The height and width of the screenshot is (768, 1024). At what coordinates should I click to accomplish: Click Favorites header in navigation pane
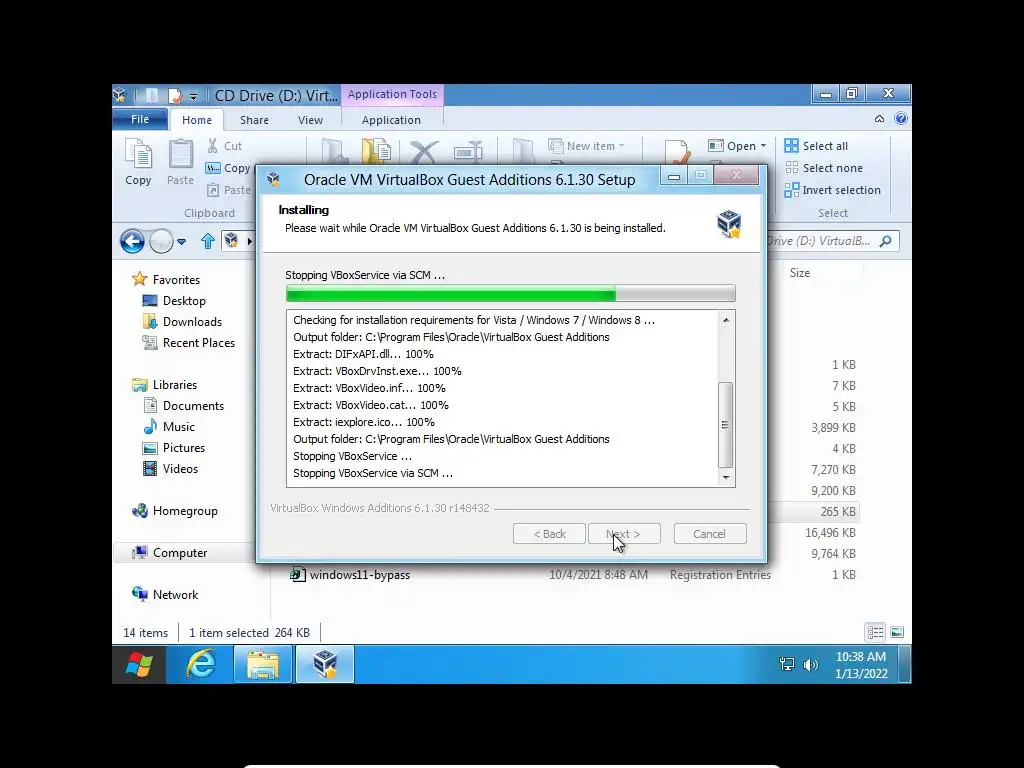click(x=166, y=280)
